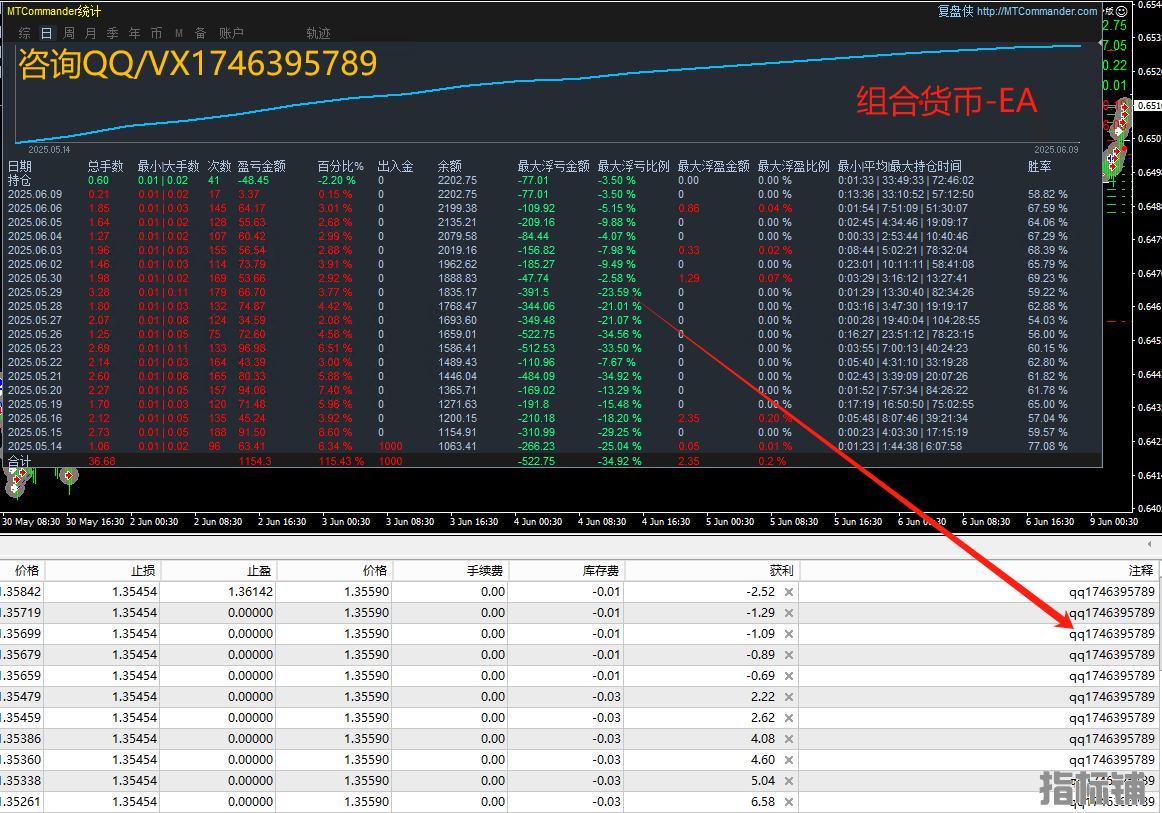Viewport: 1162px width, 813px height.
Task: Open the 周 weekly tab
Action: click(69, 33)
